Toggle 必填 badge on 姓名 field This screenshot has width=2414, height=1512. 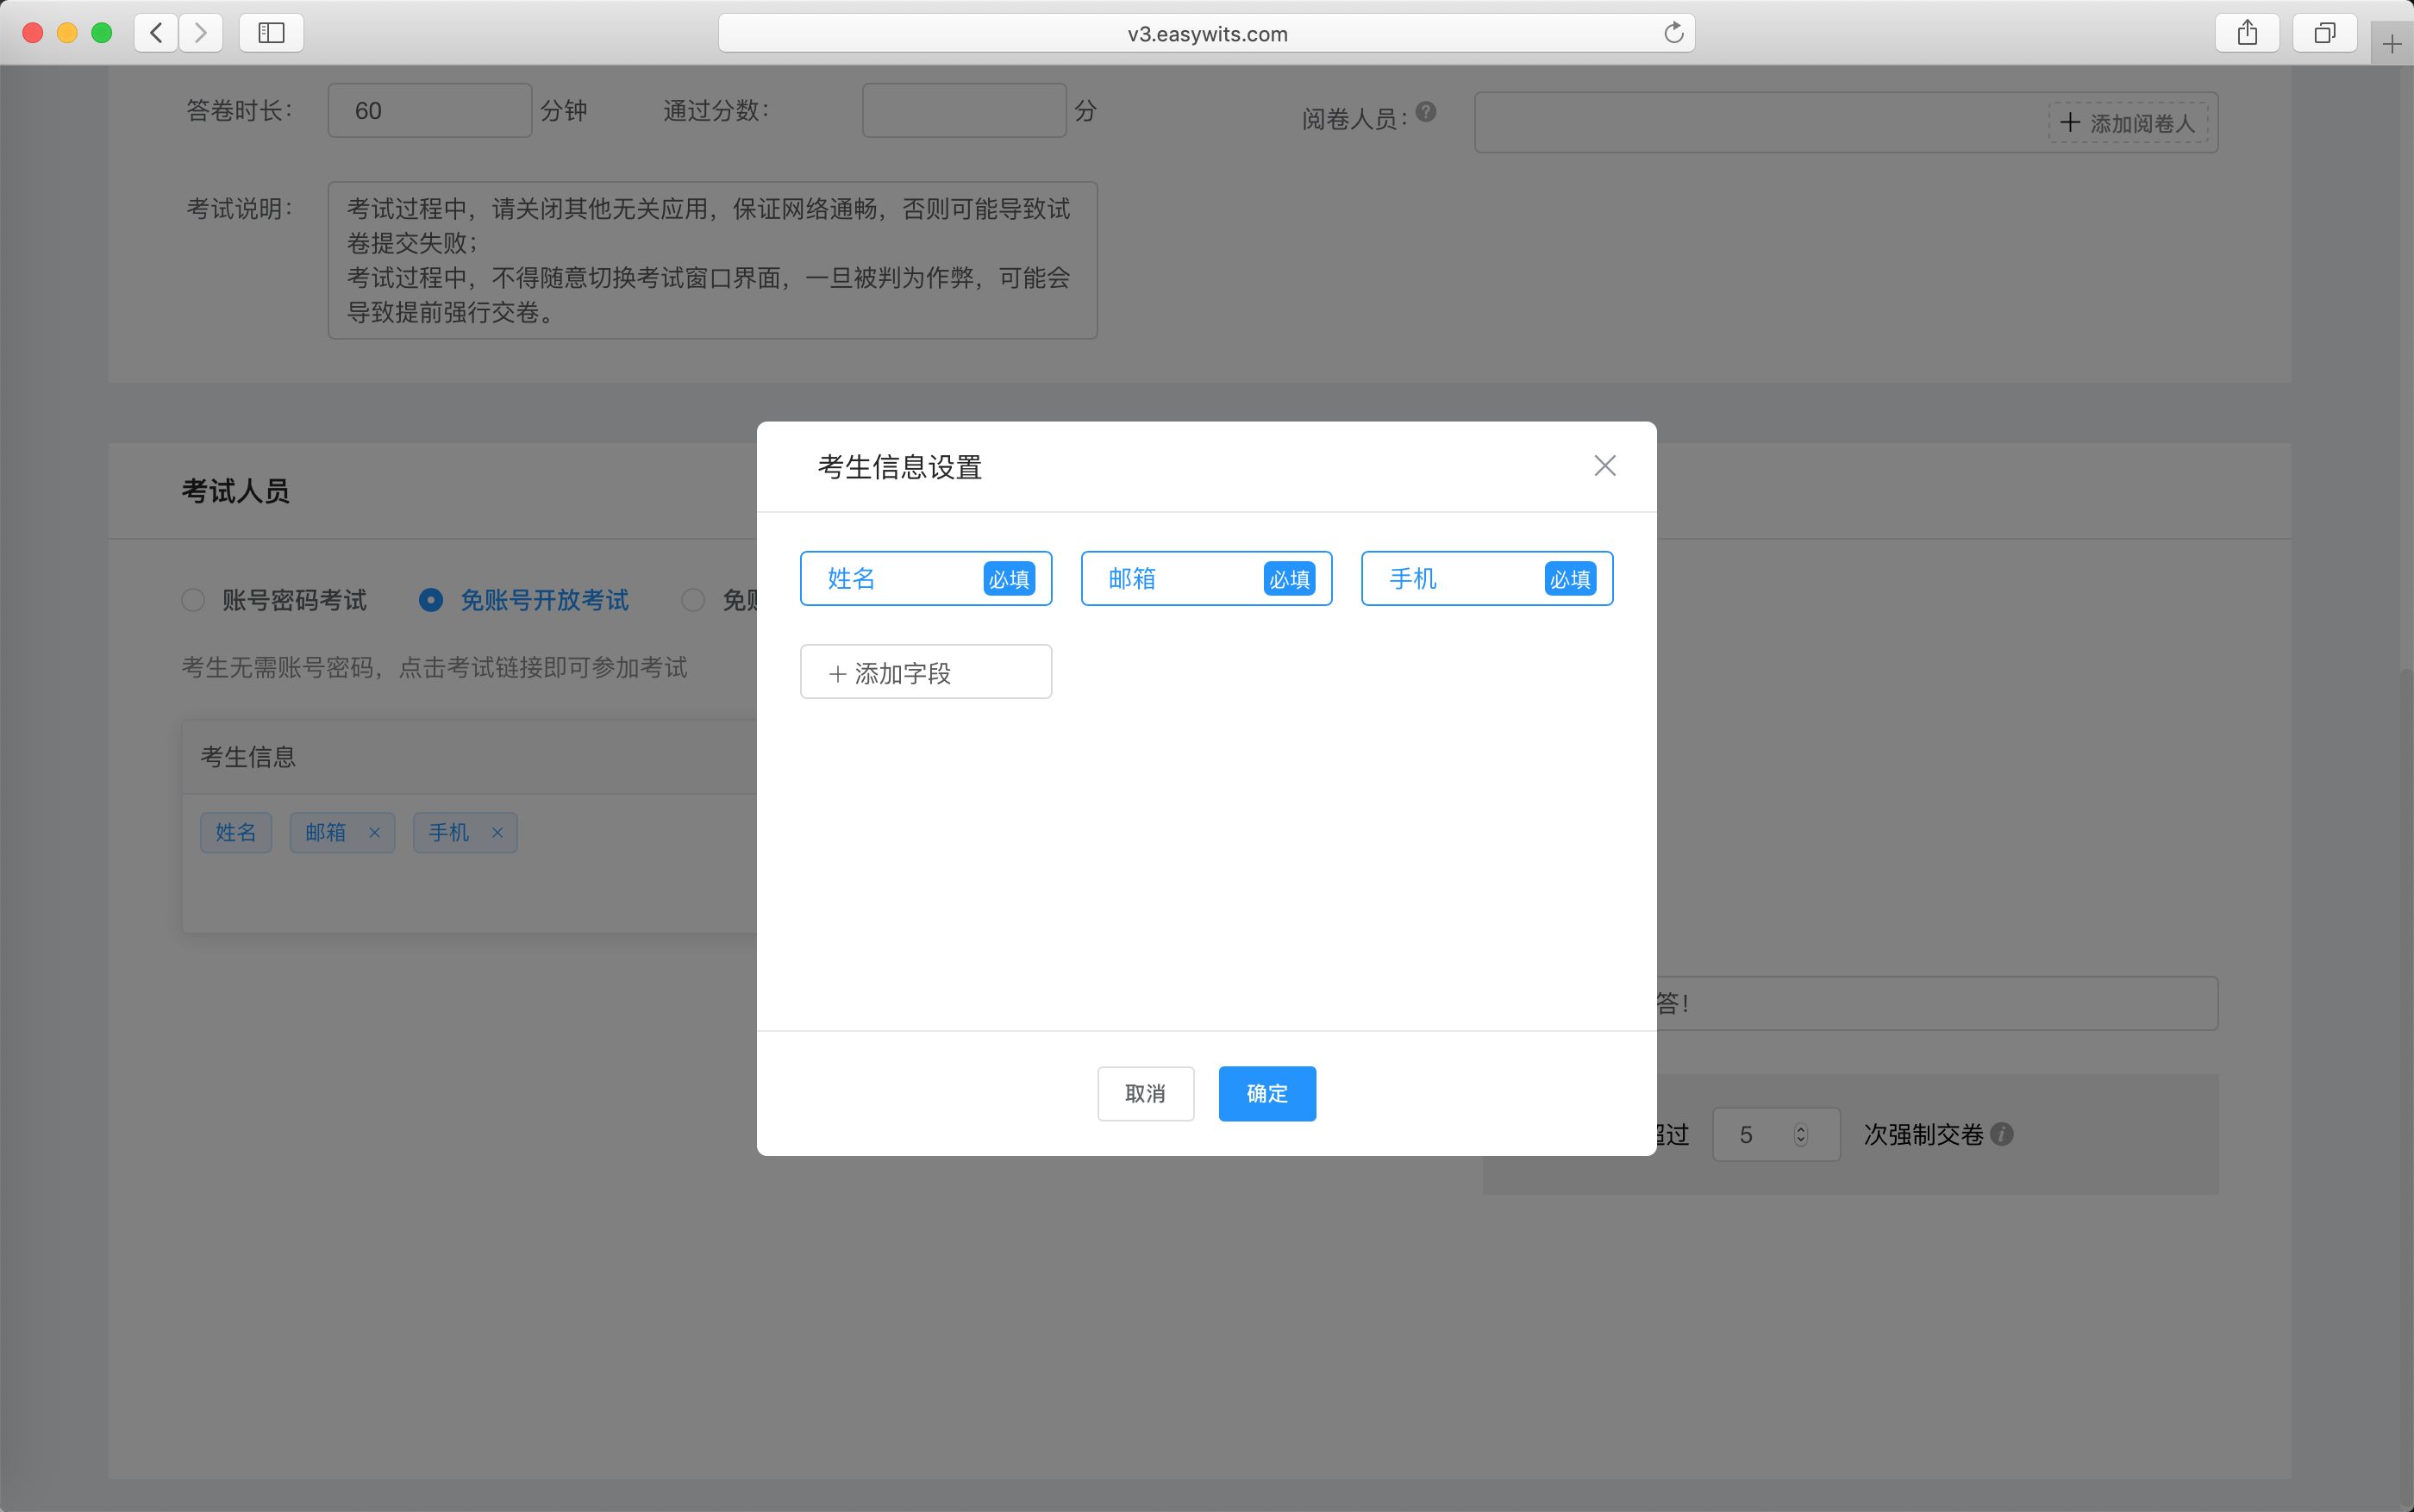click(x=1008, y=579)
